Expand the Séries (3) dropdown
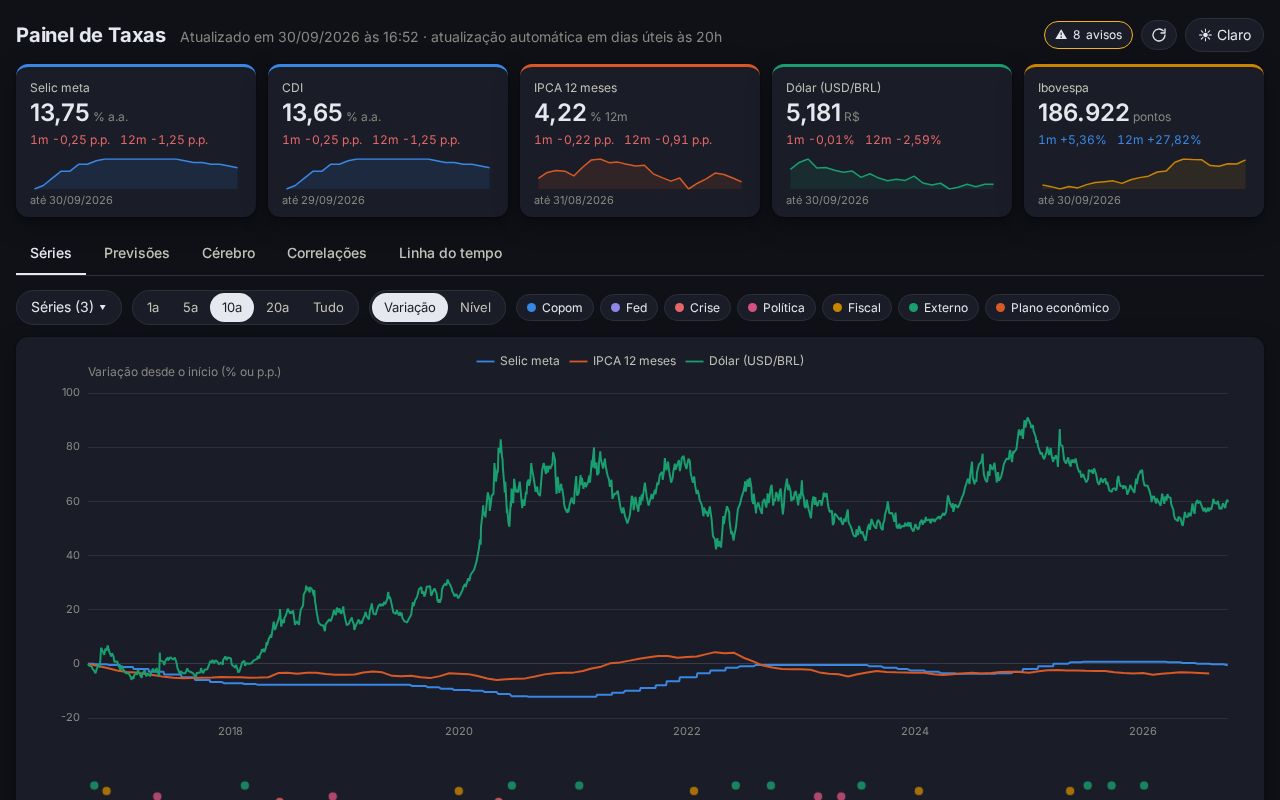The width and height of the screenshot is (1280, 800). point(69,307)
